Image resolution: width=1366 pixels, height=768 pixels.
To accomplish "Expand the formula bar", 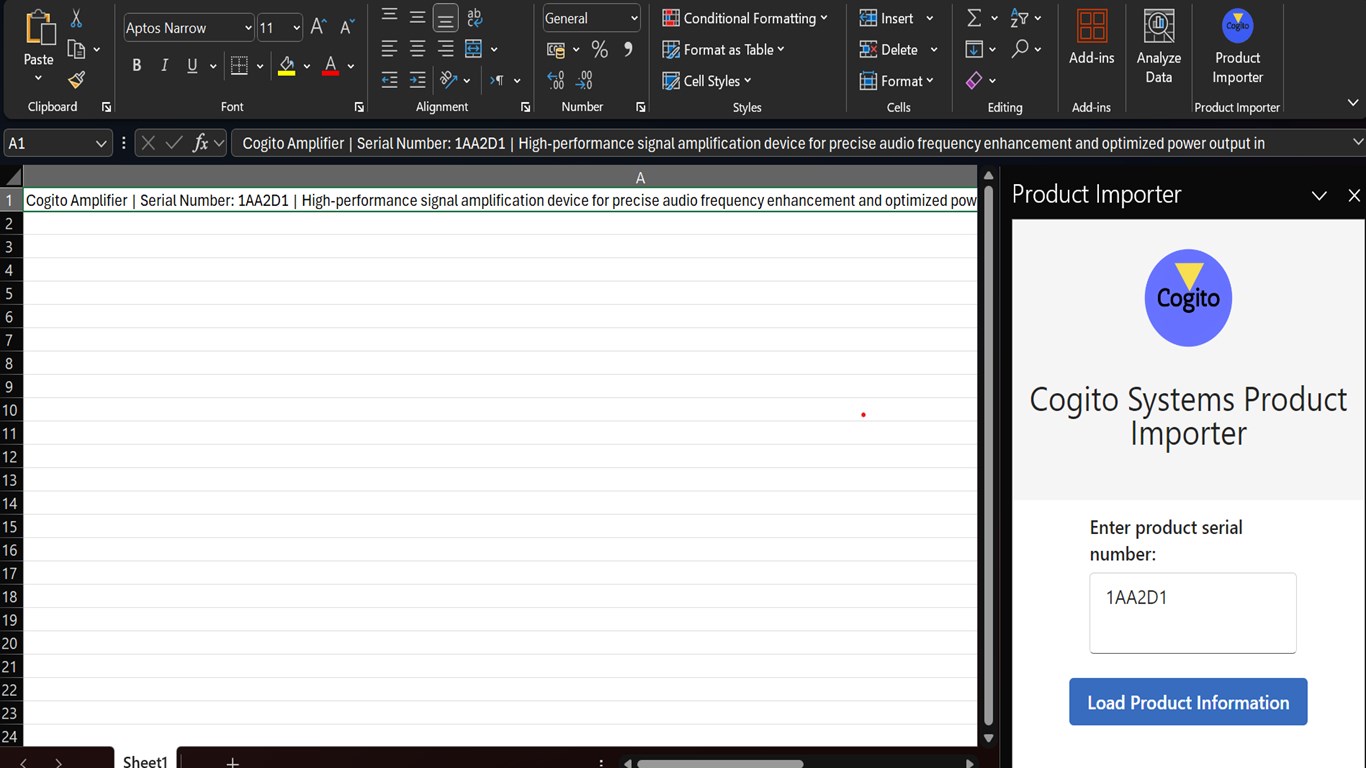I will [x=1357, y=143].
